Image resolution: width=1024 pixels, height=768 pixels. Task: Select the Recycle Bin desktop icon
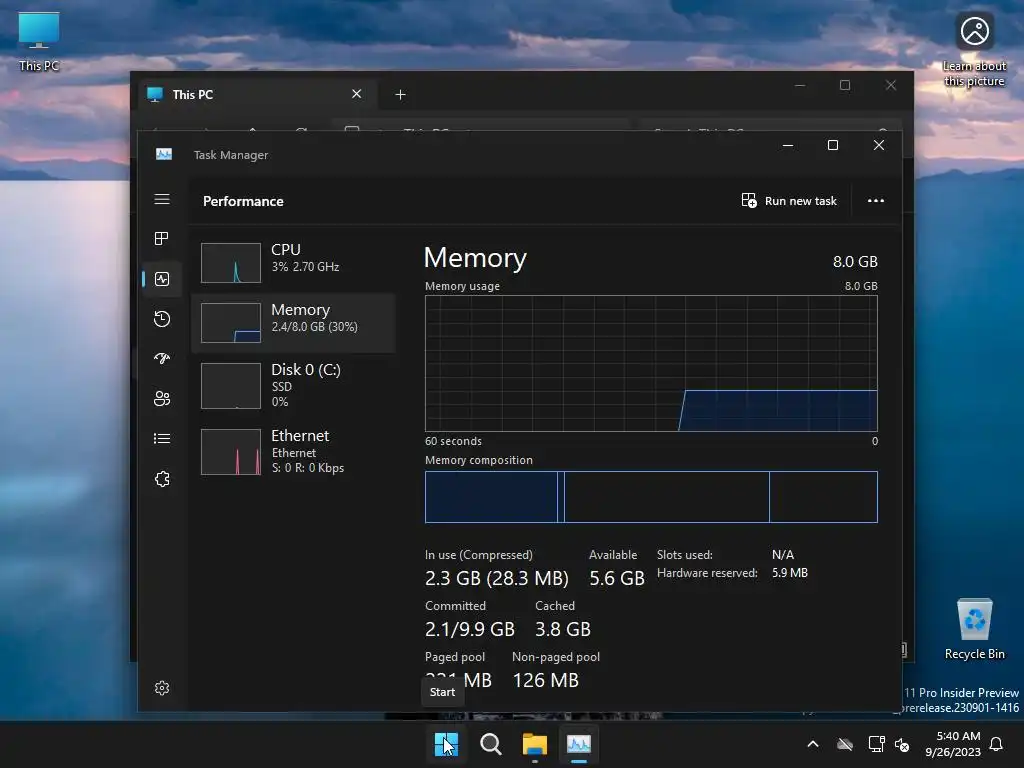tap(974, 629)
